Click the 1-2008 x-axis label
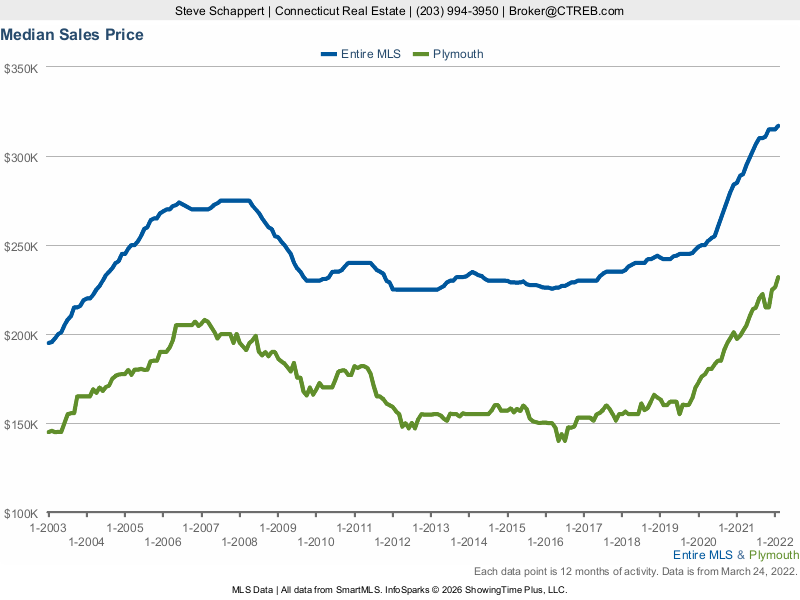 [239, 541]
